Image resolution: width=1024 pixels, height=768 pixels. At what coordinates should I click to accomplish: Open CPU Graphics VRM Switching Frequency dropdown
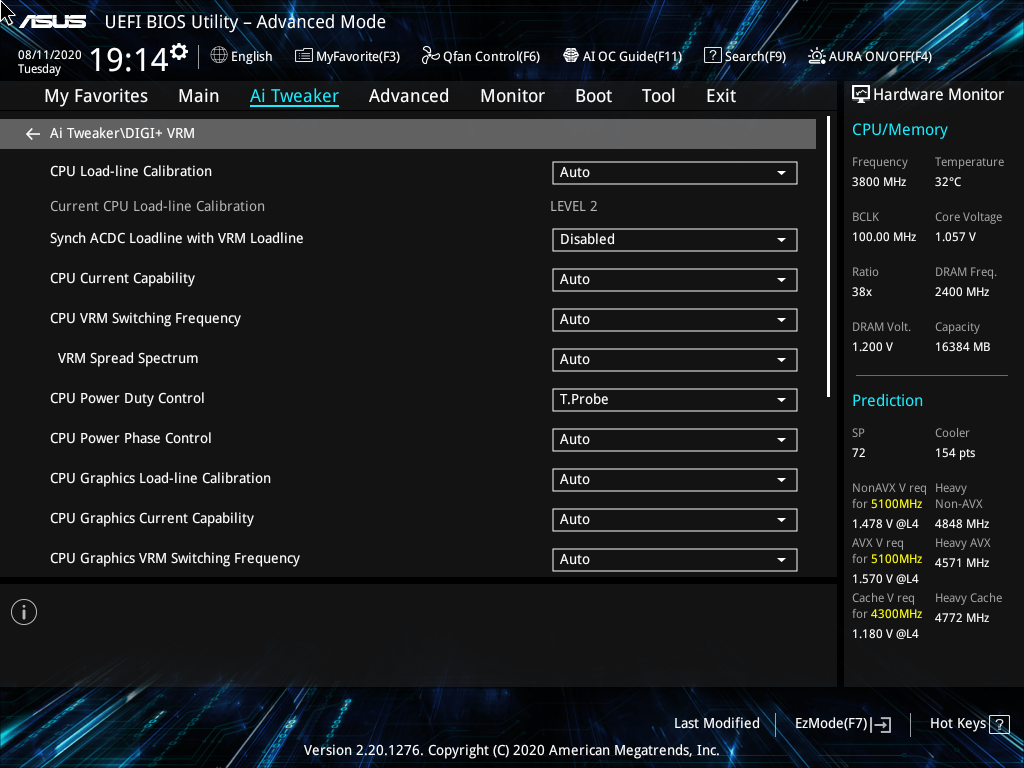[x=675, y=560]
